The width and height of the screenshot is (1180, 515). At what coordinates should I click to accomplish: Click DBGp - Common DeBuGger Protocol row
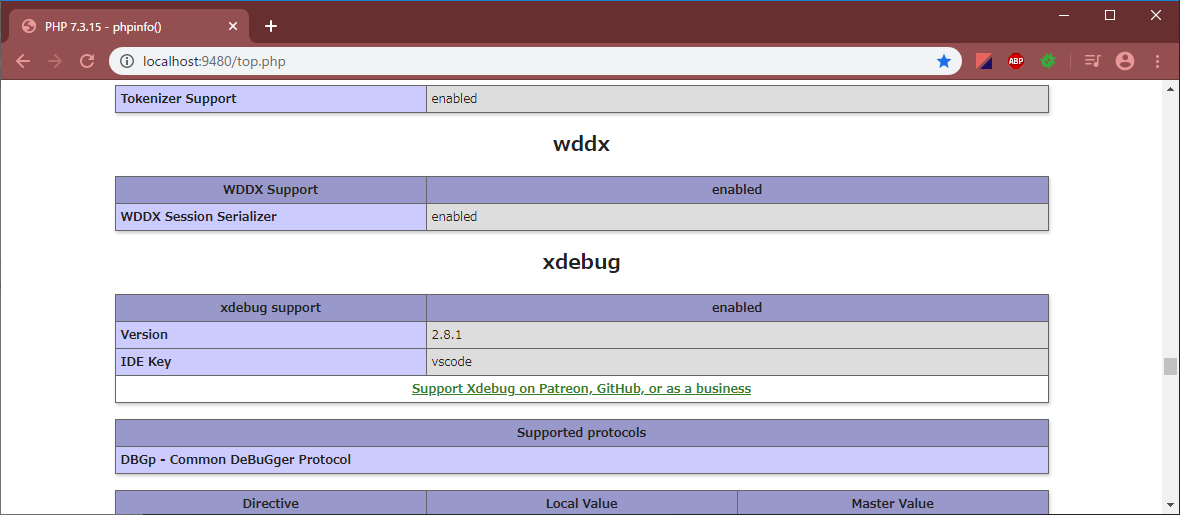point(582,459)
